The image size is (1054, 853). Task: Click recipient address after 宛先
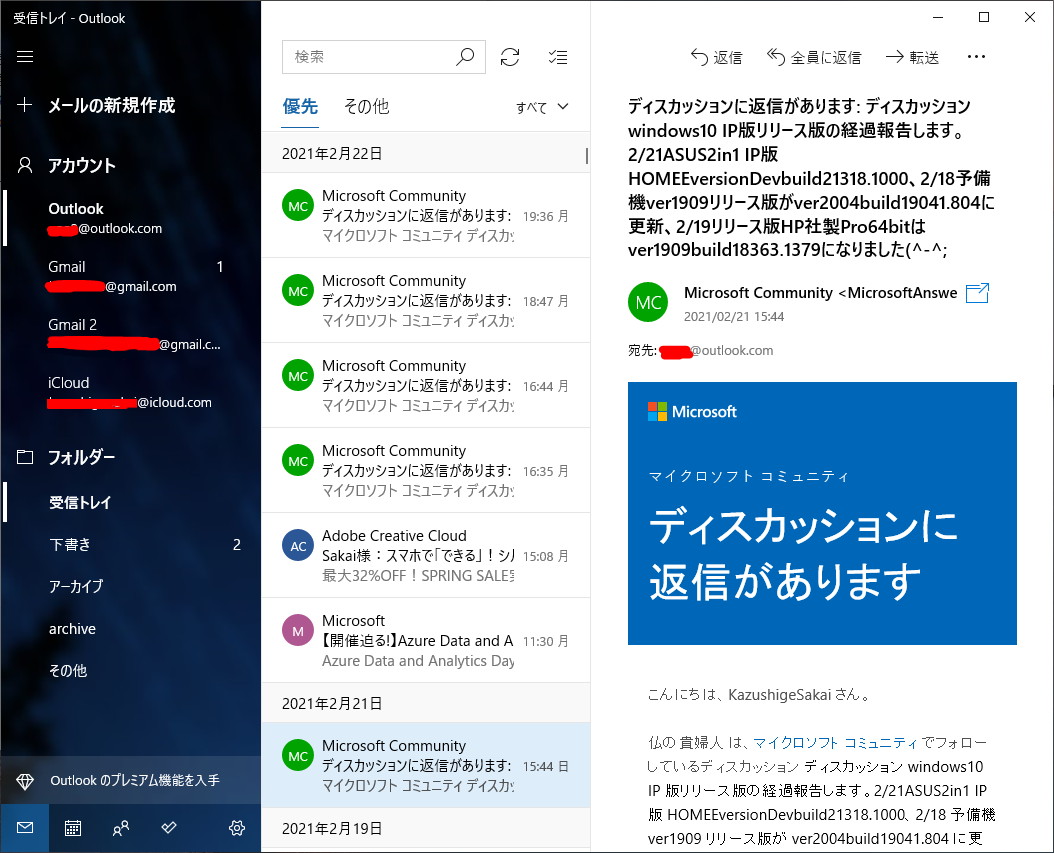click(717, 350)
